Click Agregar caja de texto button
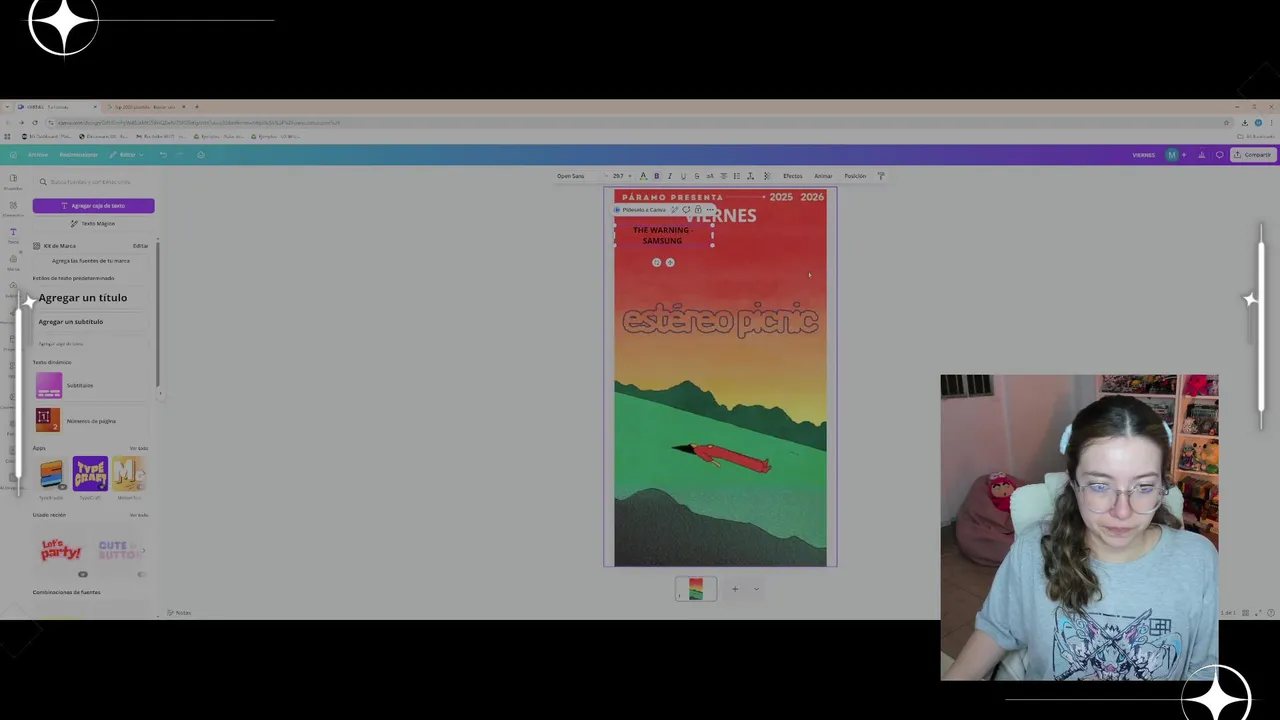Image resolution: width=1280 pixels, height=720 pixels. pos(93,206)
